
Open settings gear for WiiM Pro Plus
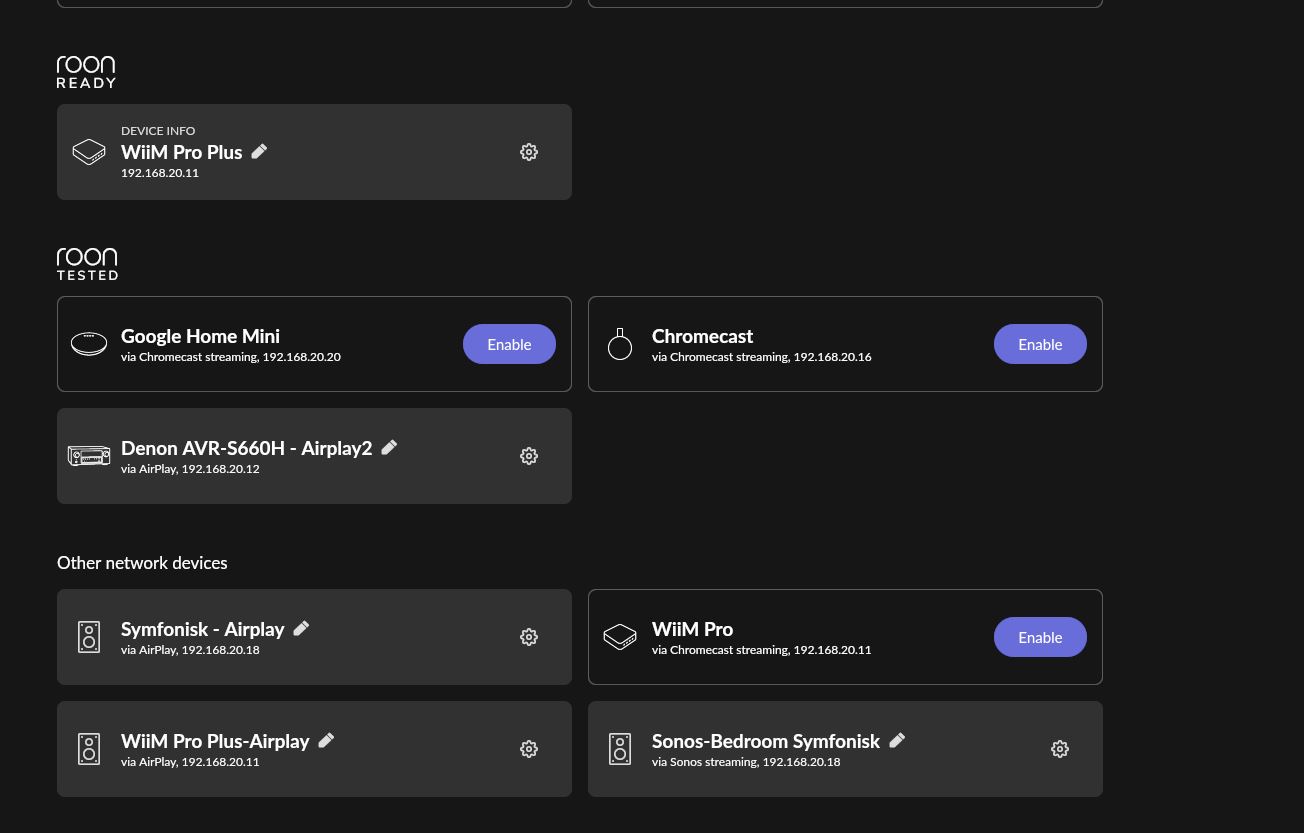(529, 152)
